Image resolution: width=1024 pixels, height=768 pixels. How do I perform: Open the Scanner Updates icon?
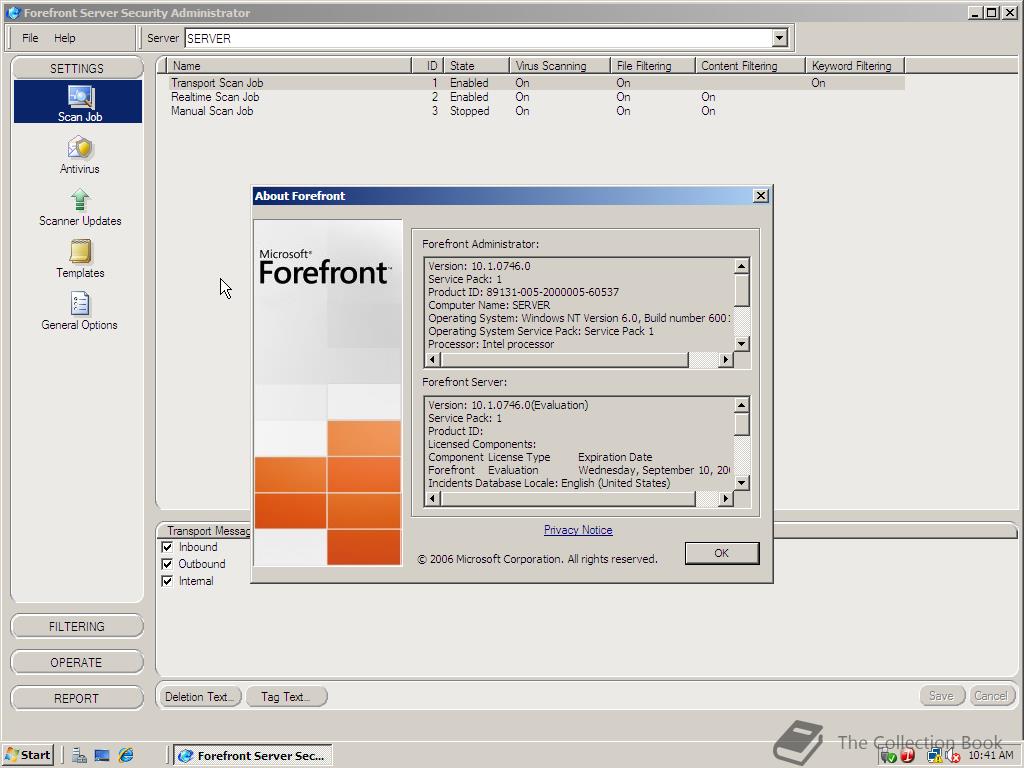click(80, 207)
